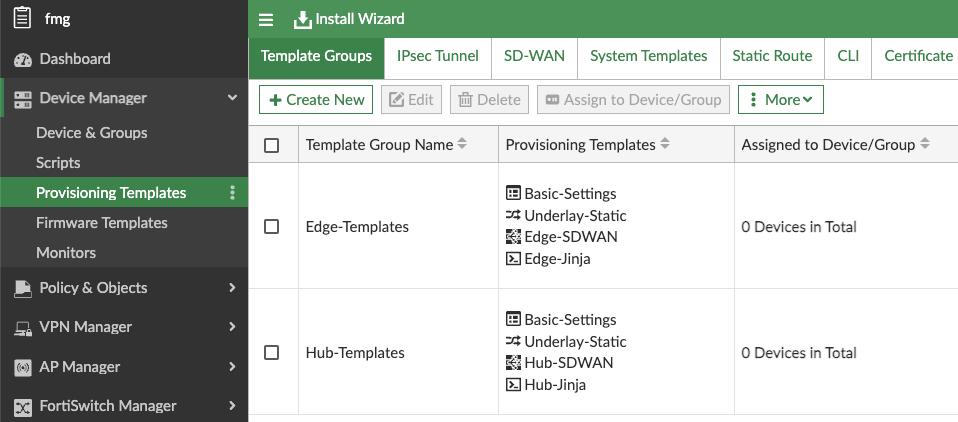Click the VPN Manager laptop-lock icon

tap(23, 329)
